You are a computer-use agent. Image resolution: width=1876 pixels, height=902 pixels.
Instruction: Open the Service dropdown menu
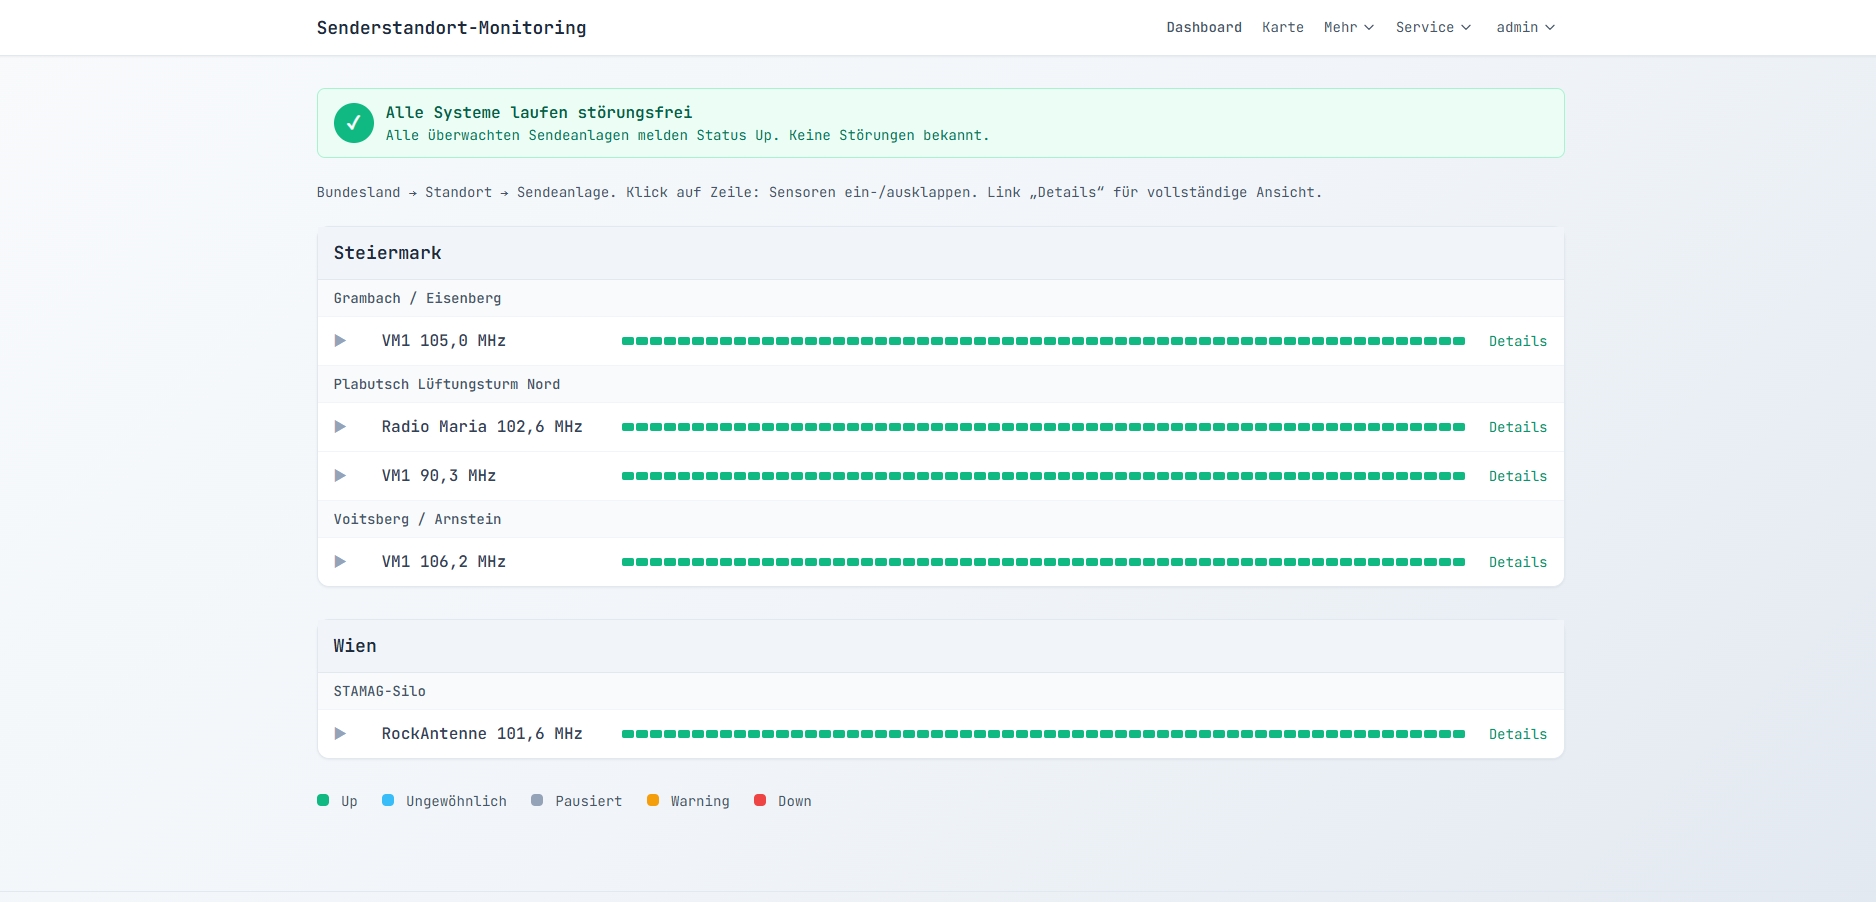(1433, 27)
